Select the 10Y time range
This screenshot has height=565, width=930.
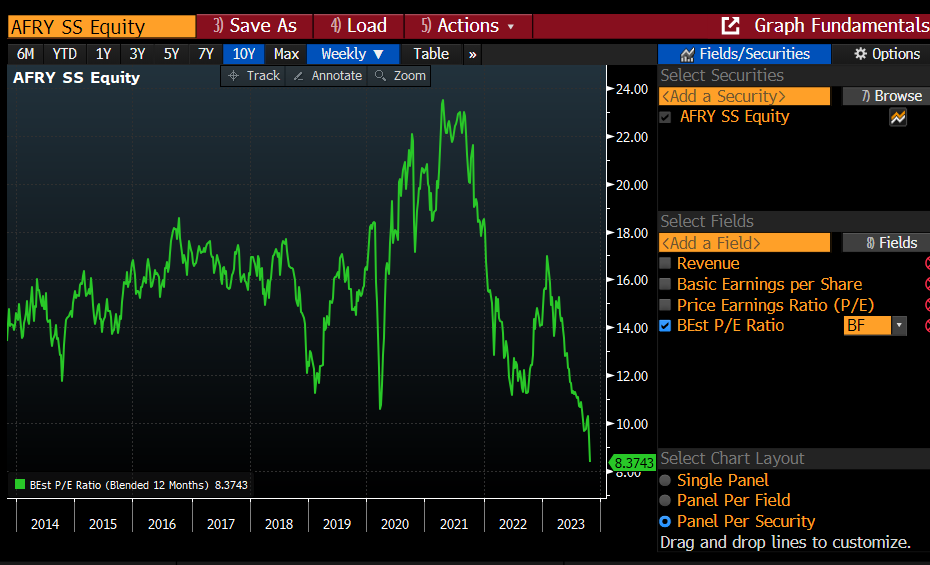pos(244,54)
